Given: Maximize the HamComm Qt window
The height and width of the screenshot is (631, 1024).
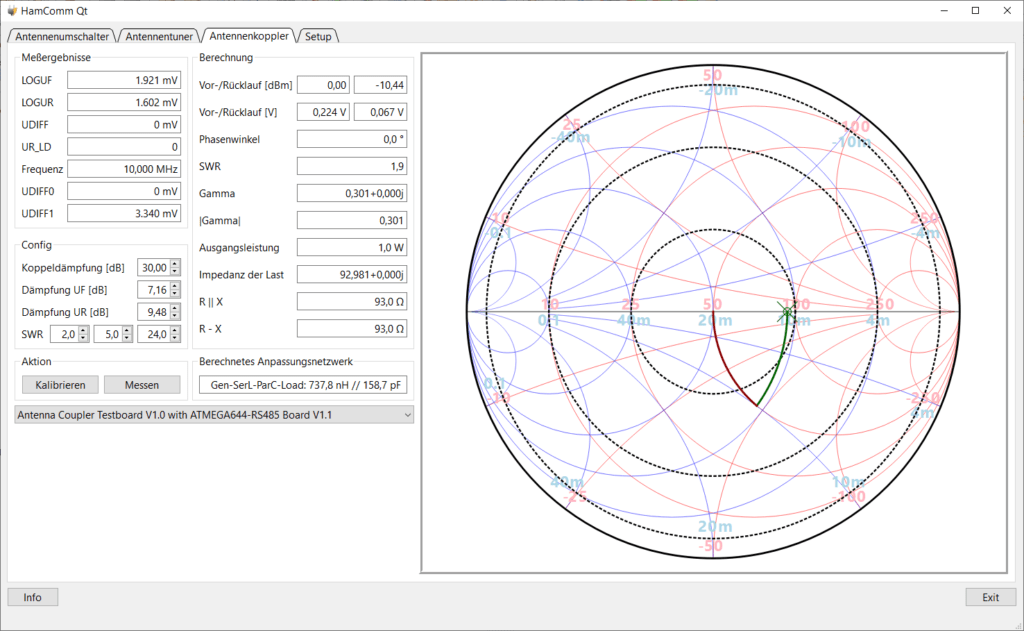Looking at the screenshot, I should (976, 10).
